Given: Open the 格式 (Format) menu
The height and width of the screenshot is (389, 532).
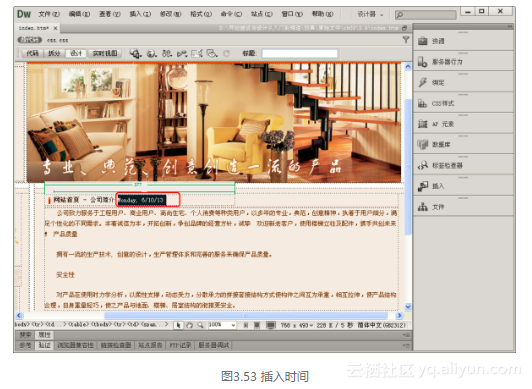Looking at the screenshot, I should pyautogui.click(x=201, y=14).
